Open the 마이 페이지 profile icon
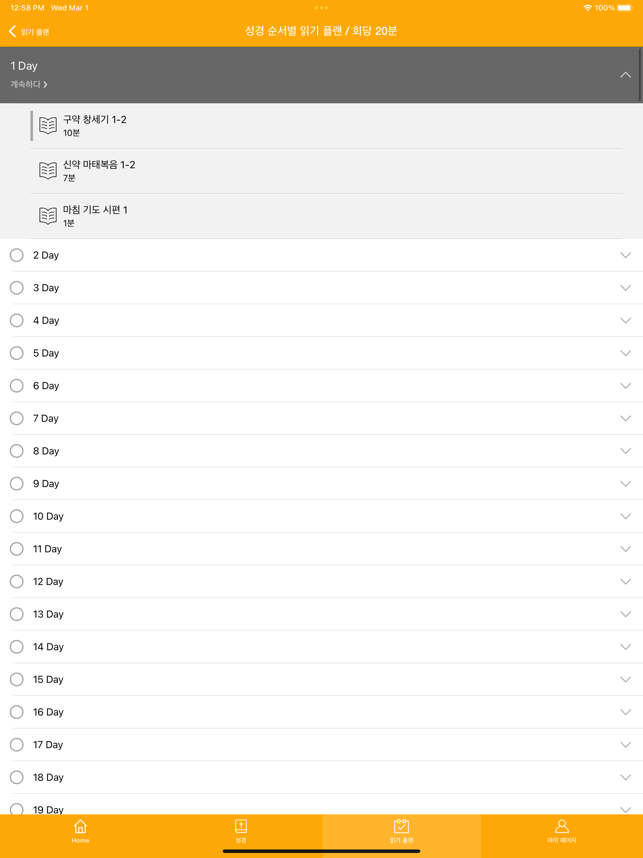Viewport: 643px width, 858px height. (561, 826)
